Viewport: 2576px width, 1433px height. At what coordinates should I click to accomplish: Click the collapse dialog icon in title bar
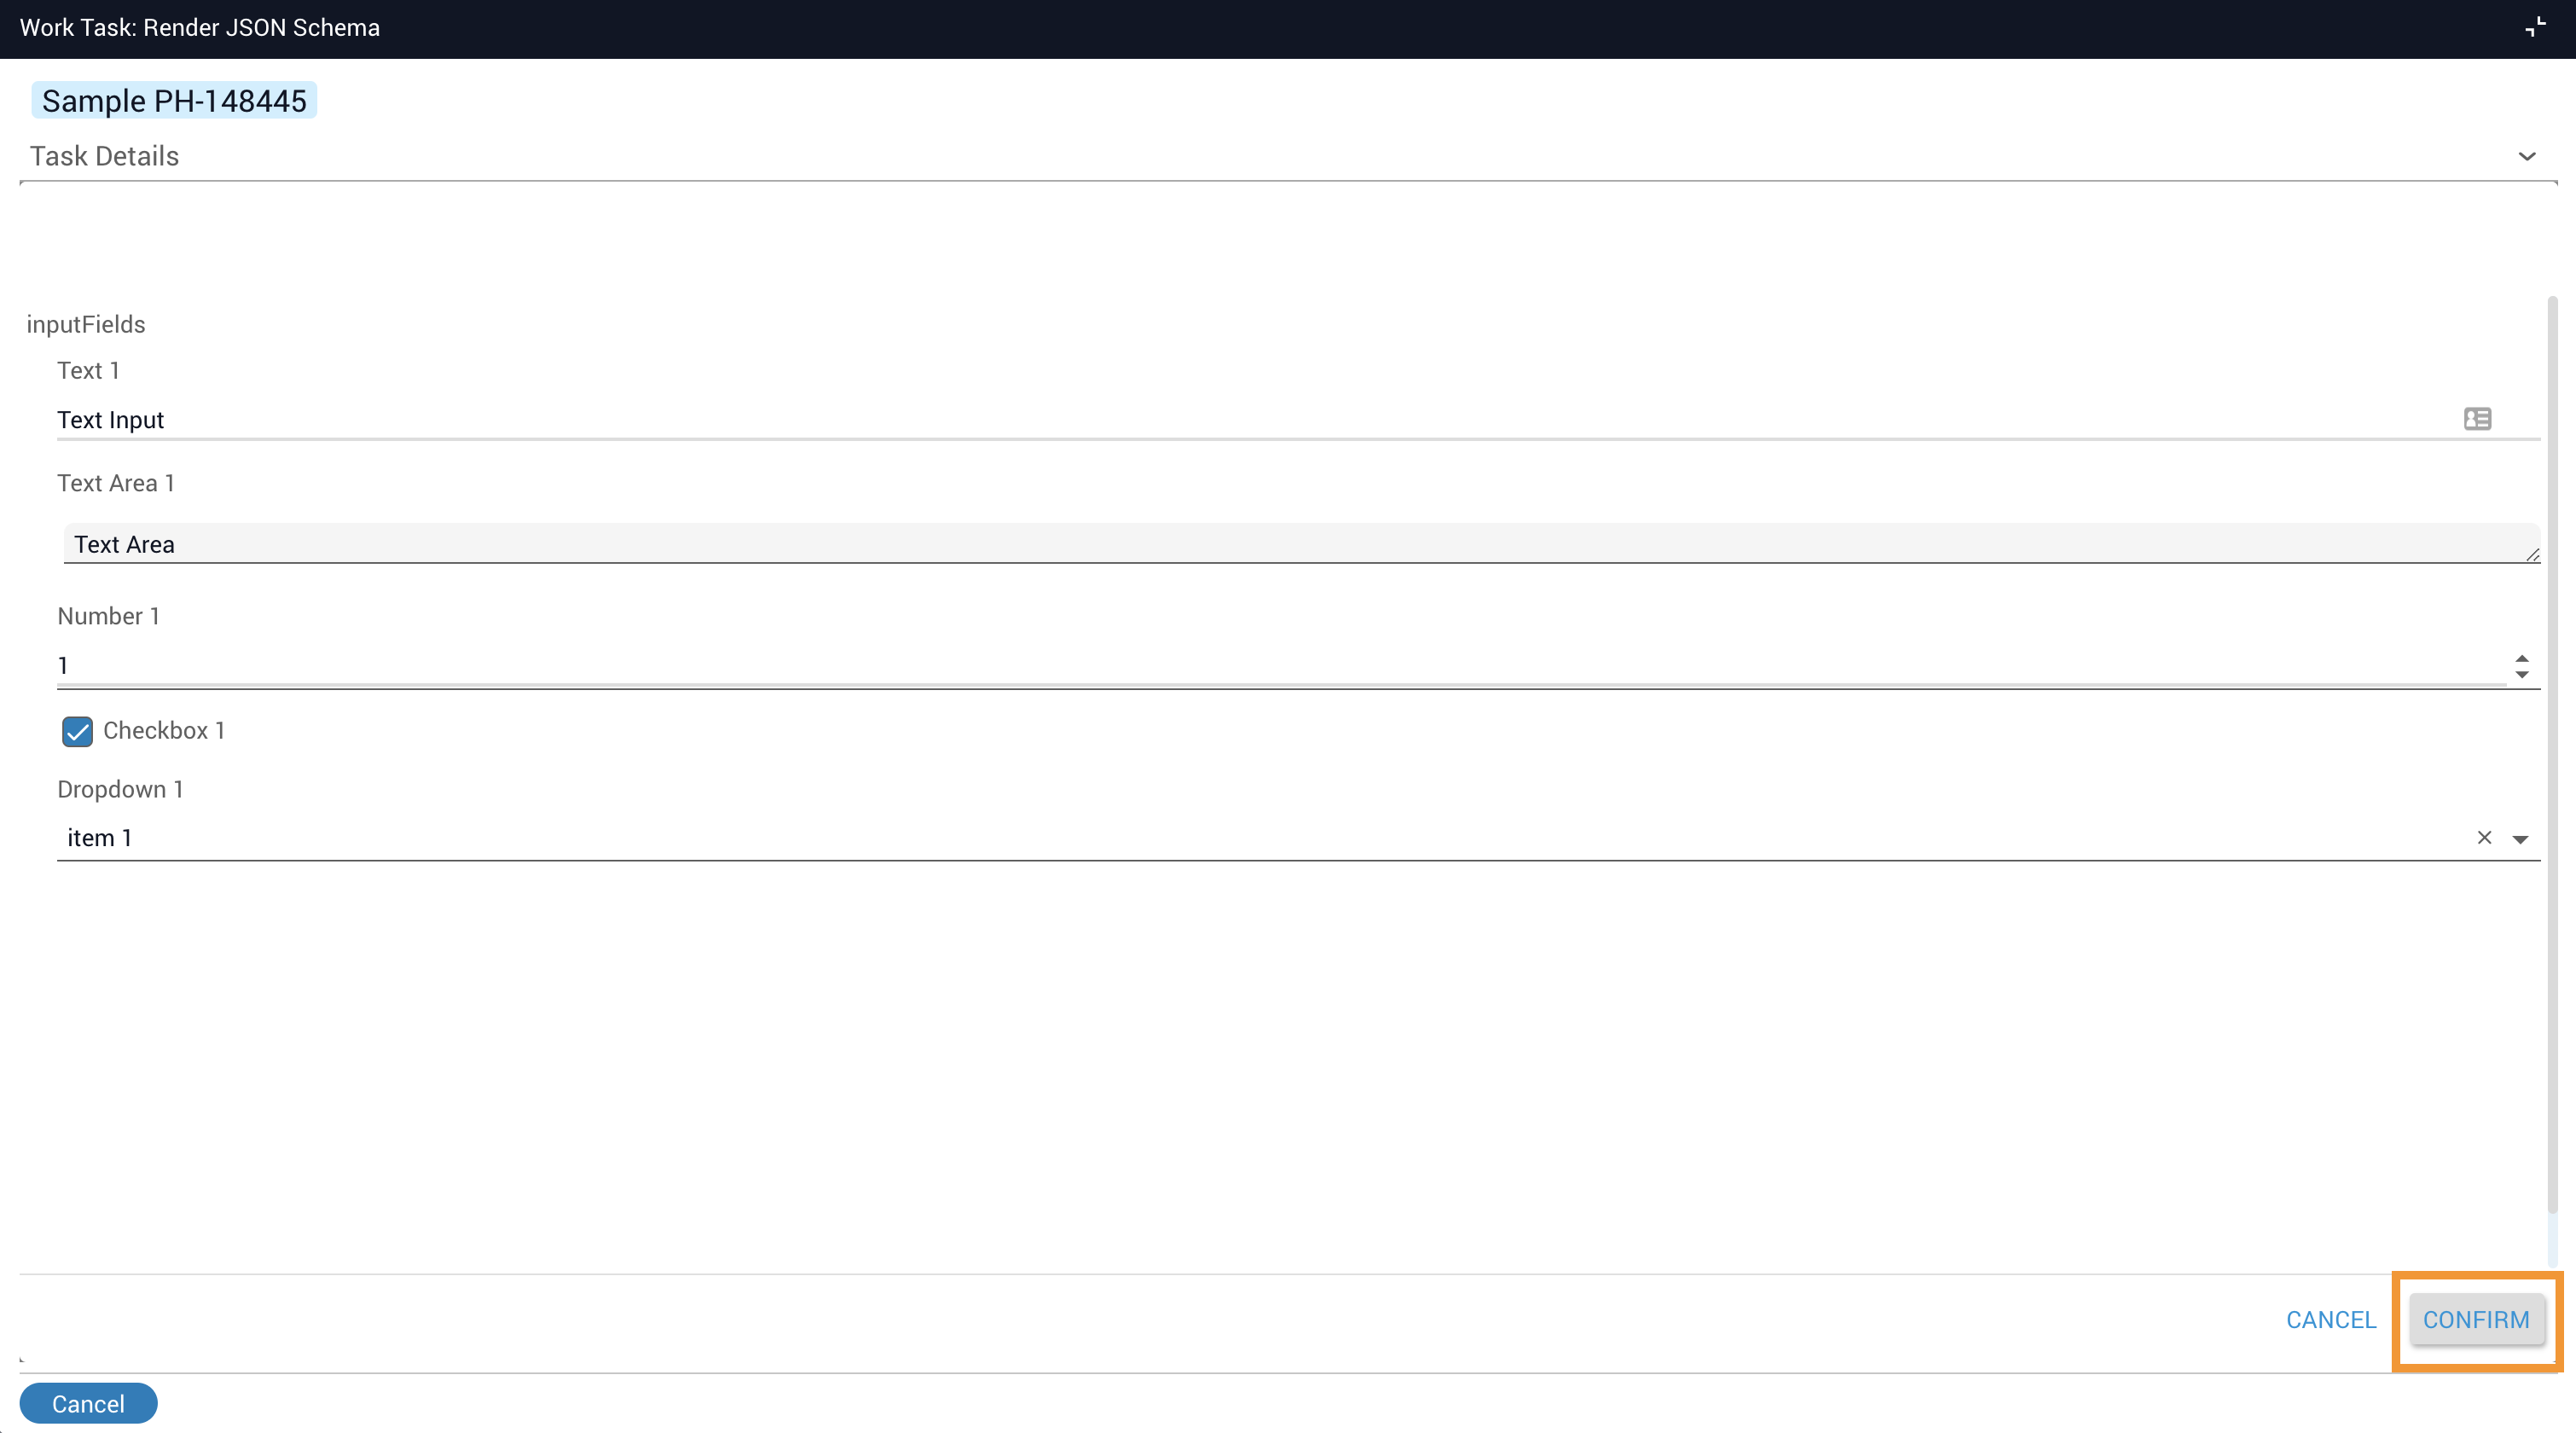[x=2535, y=27]
